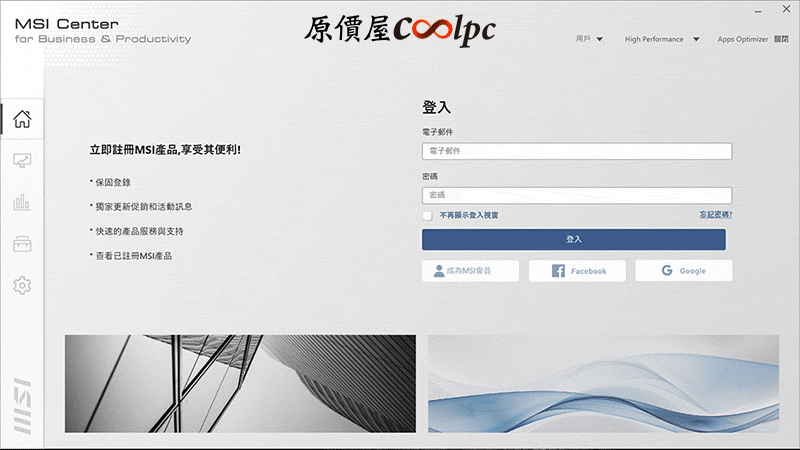The width and height of the screenshot is (800, 450).
Task: Minimize the MSI Center window
Action: click(x=758, y=10)
